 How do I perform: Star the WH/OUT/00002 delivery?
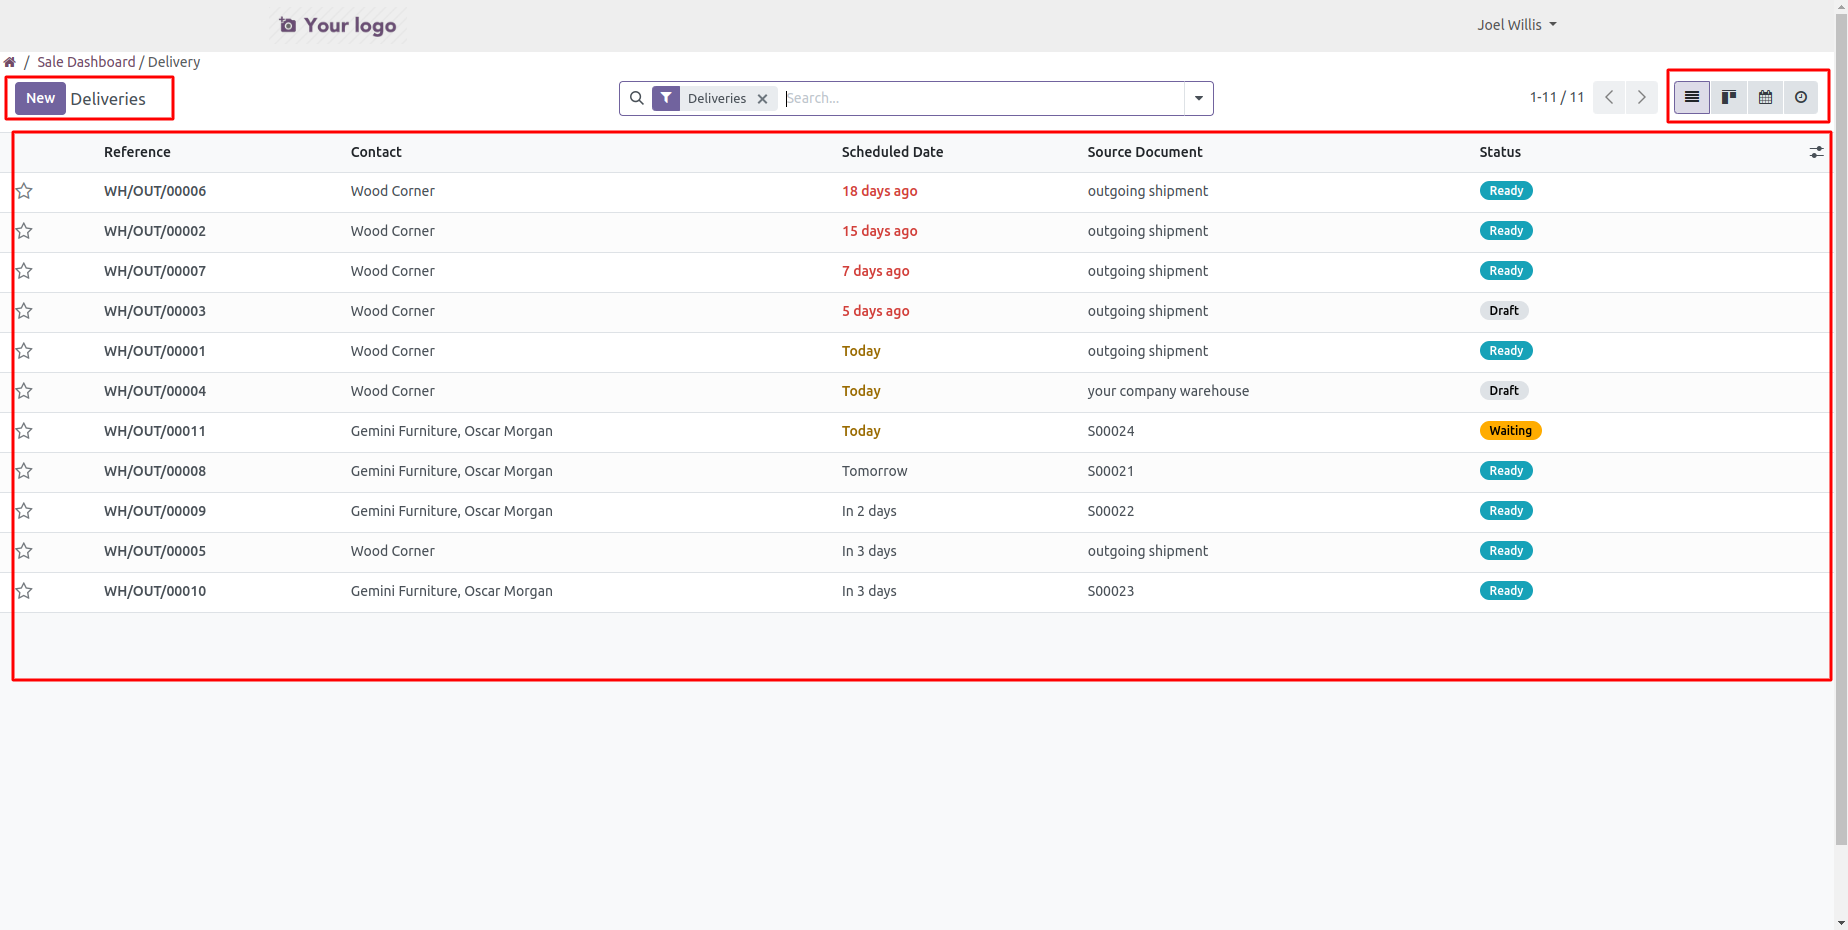(24, 231)
